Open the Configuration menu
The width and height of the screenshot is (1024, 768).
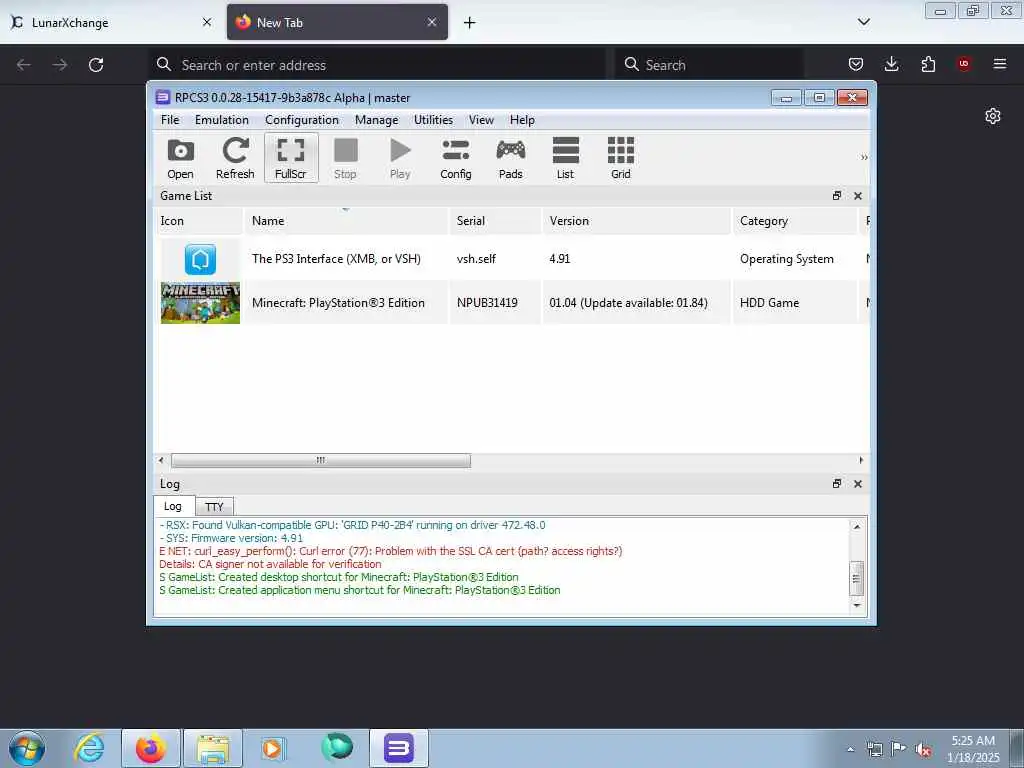(302, 120)
